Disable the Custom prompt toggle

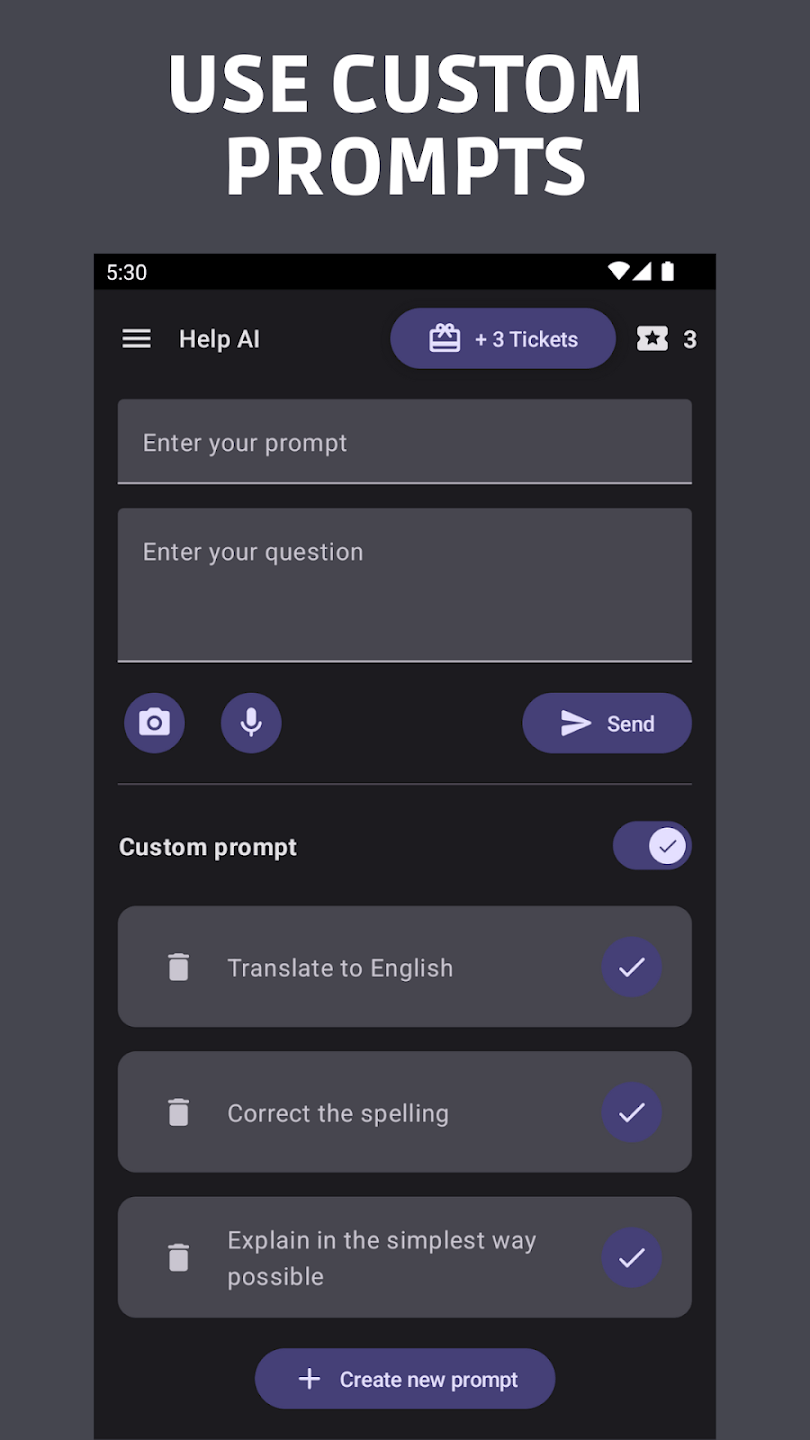[652, 845]
